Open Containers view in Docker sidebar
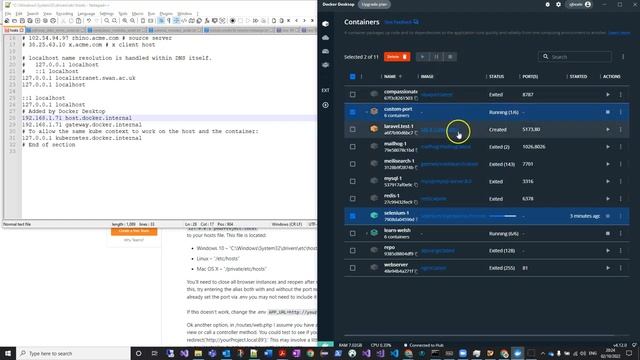Screen dimensions: 640x360 pos(325,24)
